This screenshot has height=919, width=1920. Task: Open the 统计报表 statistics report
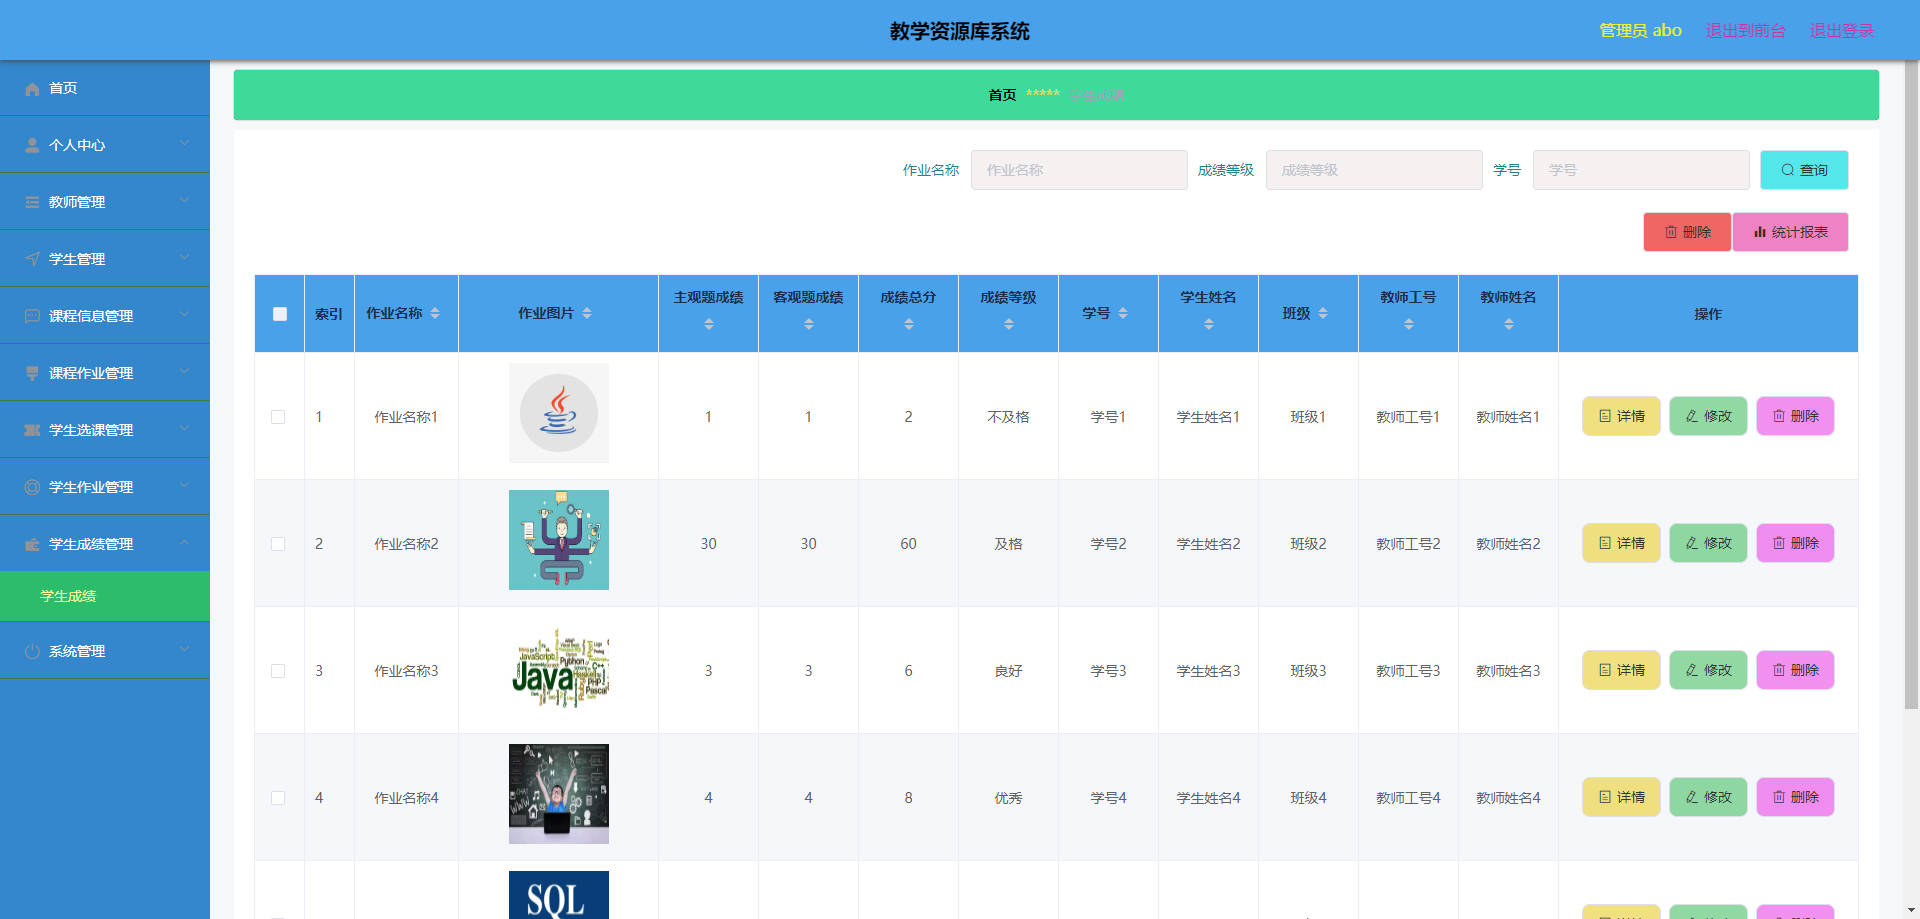(x=1790, y=232)
